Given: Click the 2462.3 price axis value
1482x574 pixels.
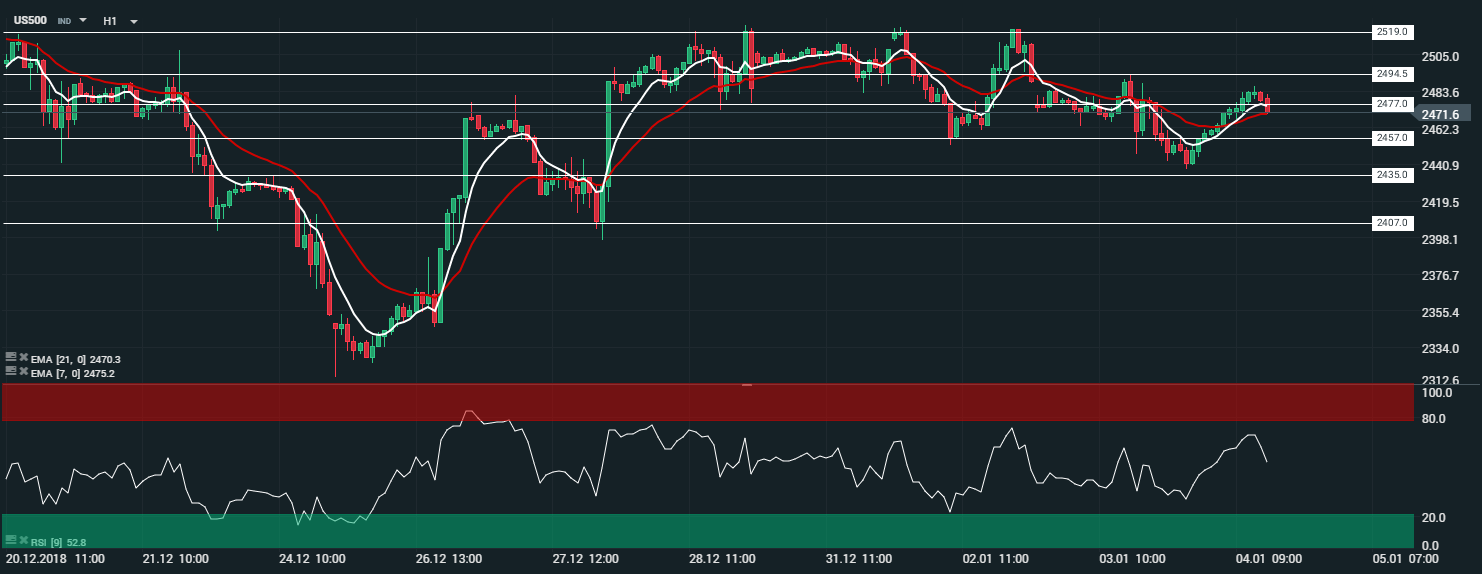Looking at the screenshot, I should [1440, 130].
